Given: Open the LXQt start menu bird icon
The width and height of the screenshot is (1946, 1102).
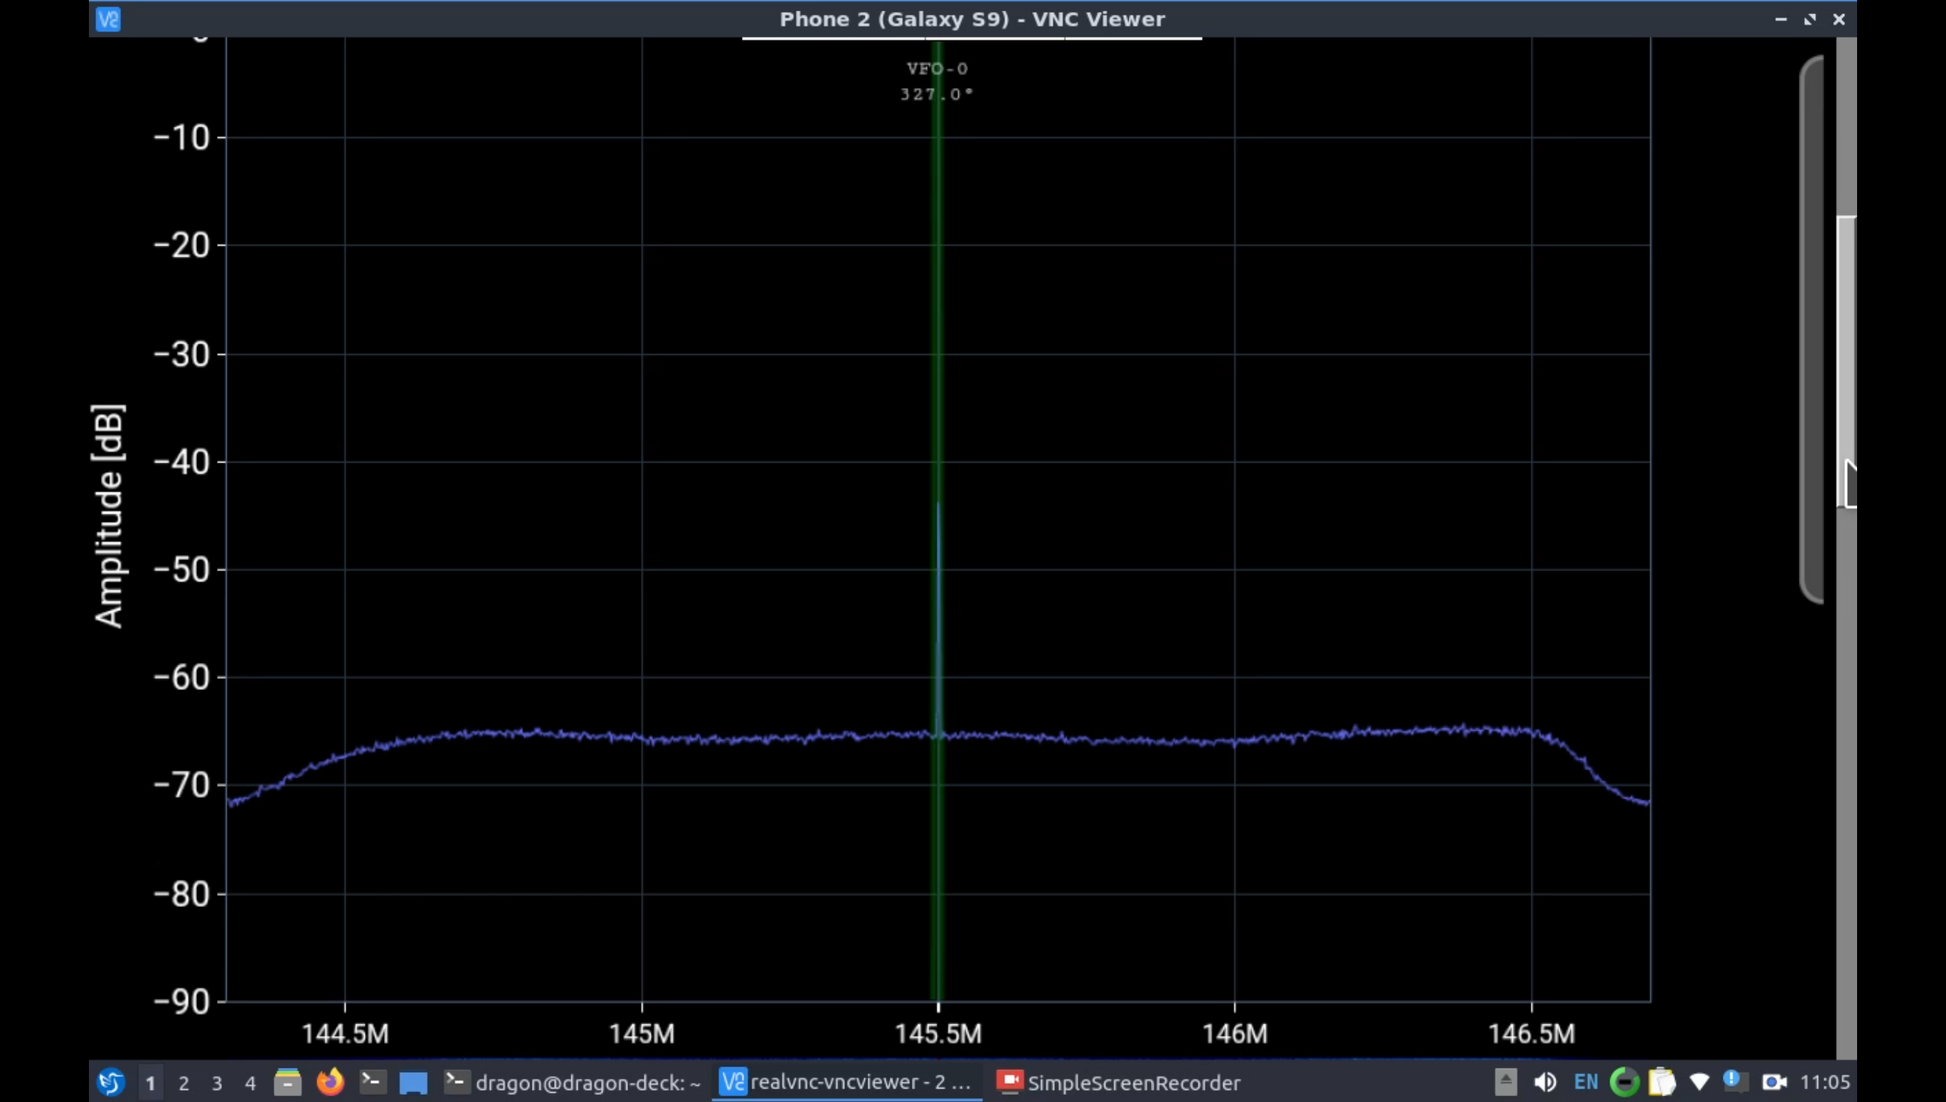Looking at the screenshot, I should (110, 1082).
